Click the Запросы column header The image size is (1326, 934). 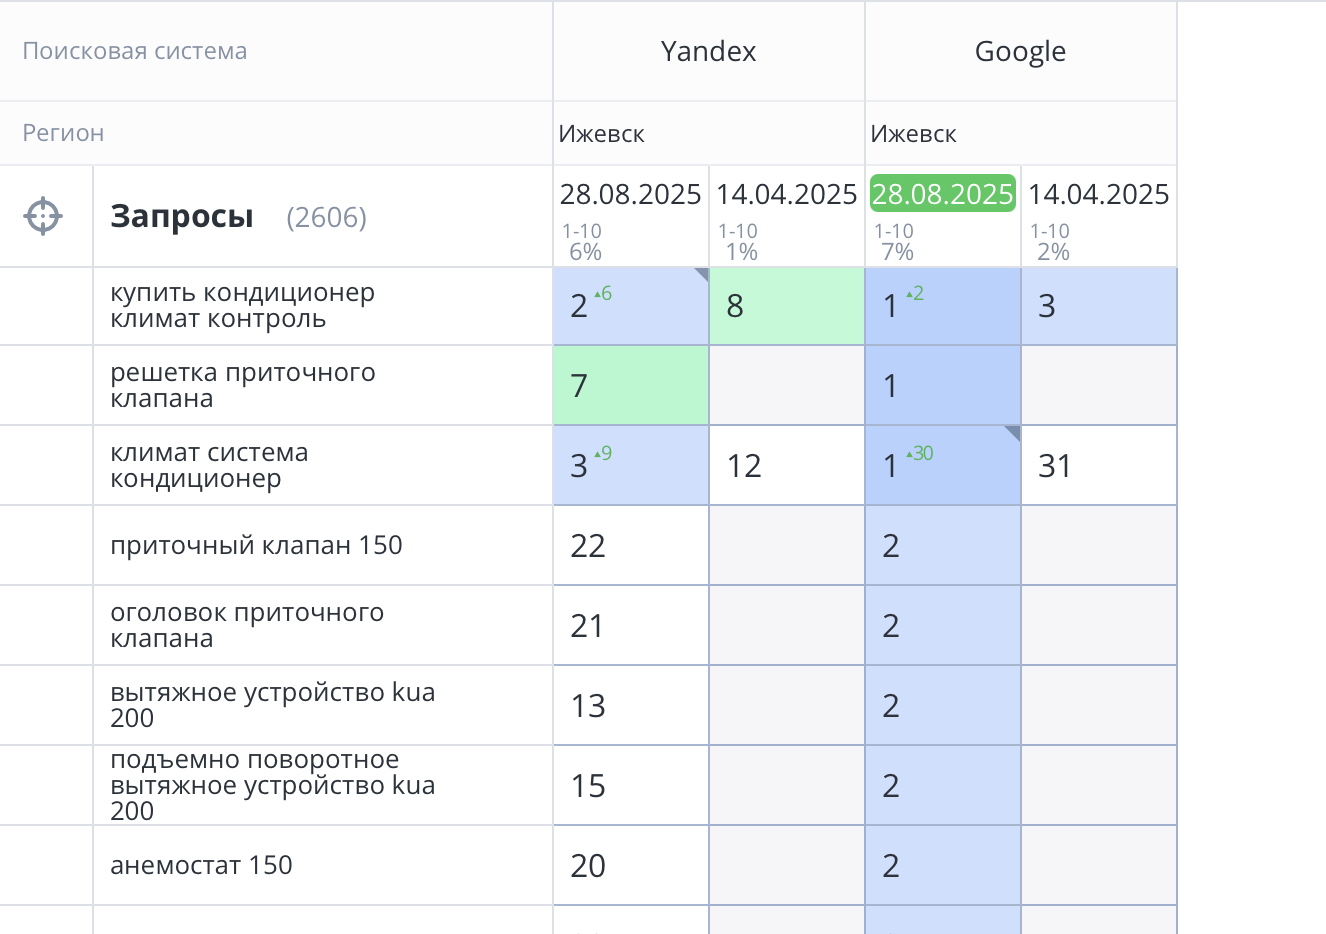(x=182, y=216)
